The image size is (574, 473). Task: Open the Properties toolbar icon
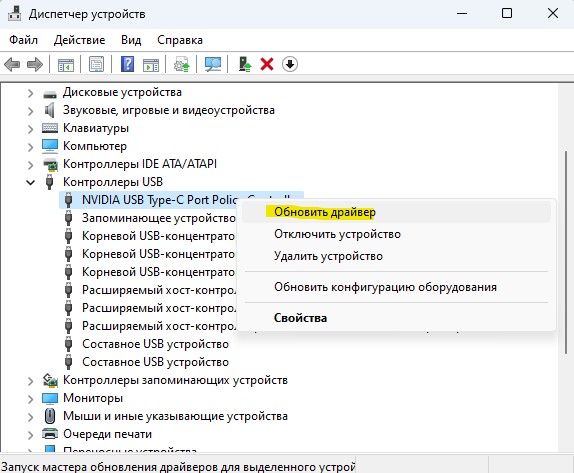coord(97,64)
